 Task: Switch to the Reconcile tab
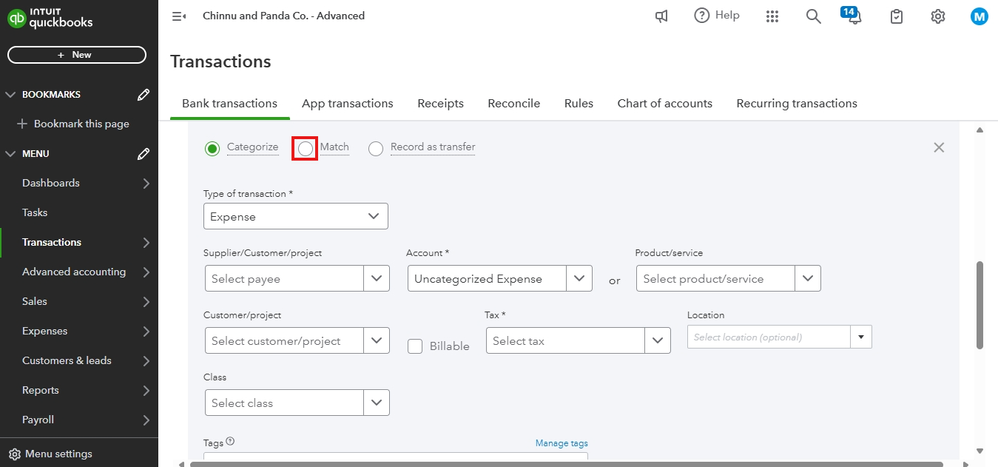point(513,103)
